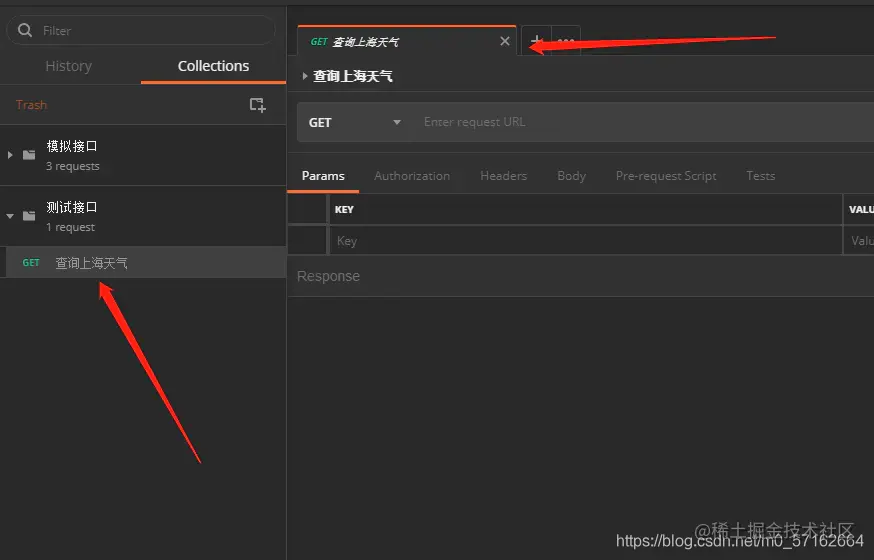Click the 3 requests count text

coord(73,166)
